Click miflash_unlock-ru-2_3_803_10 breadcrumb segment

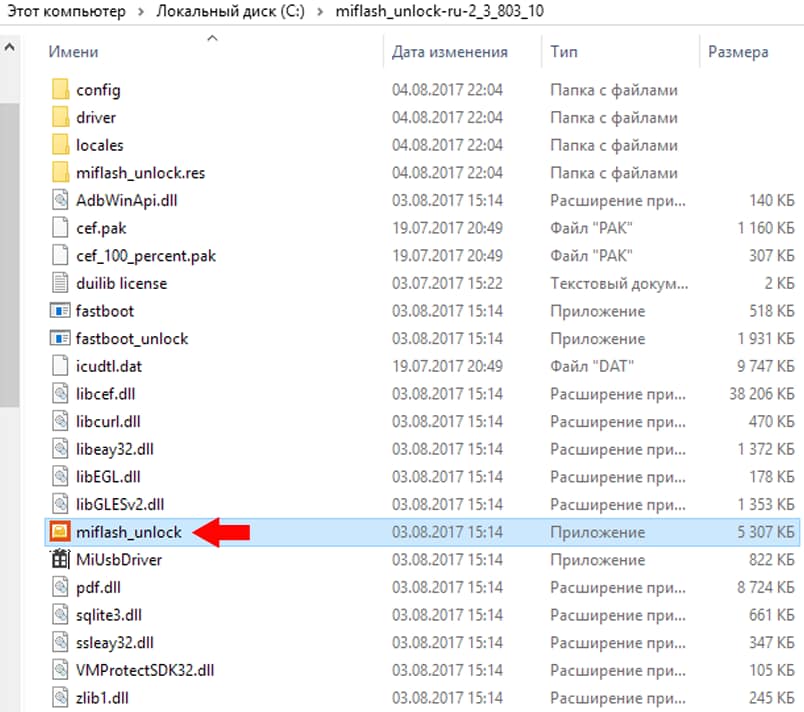tap(439, 11)
